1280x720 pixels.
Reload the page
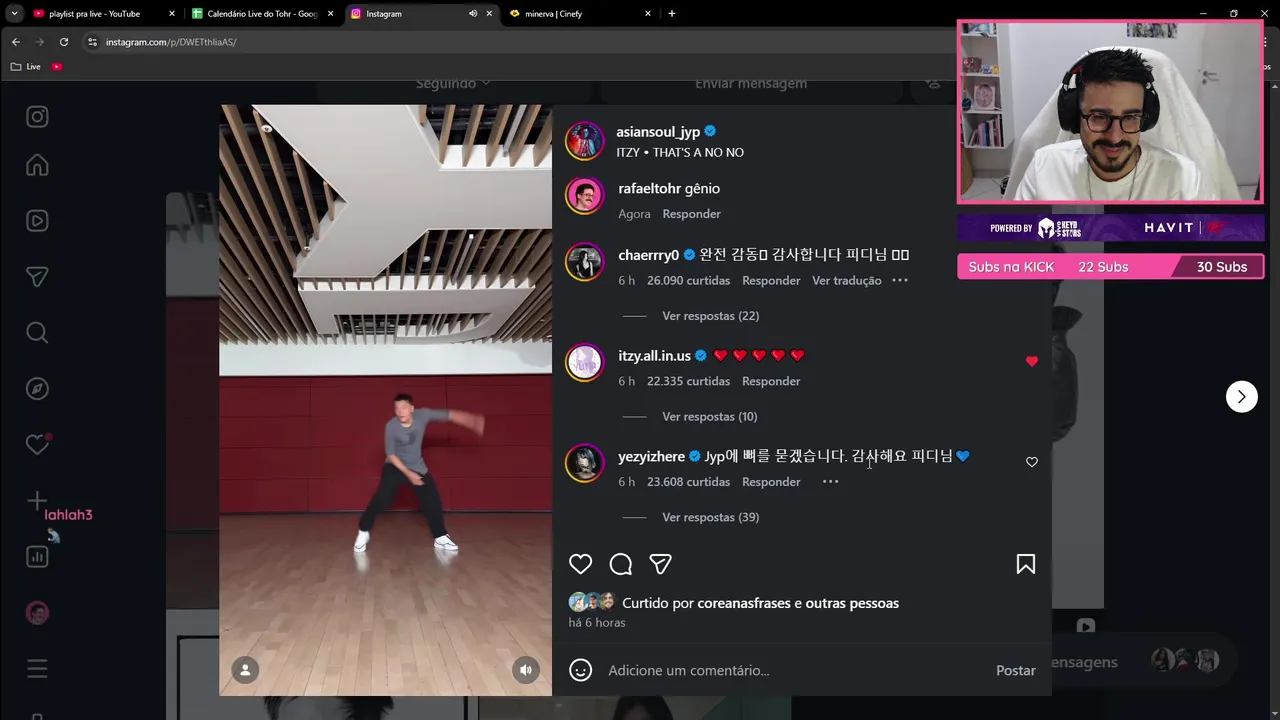(x=64, y=42)
